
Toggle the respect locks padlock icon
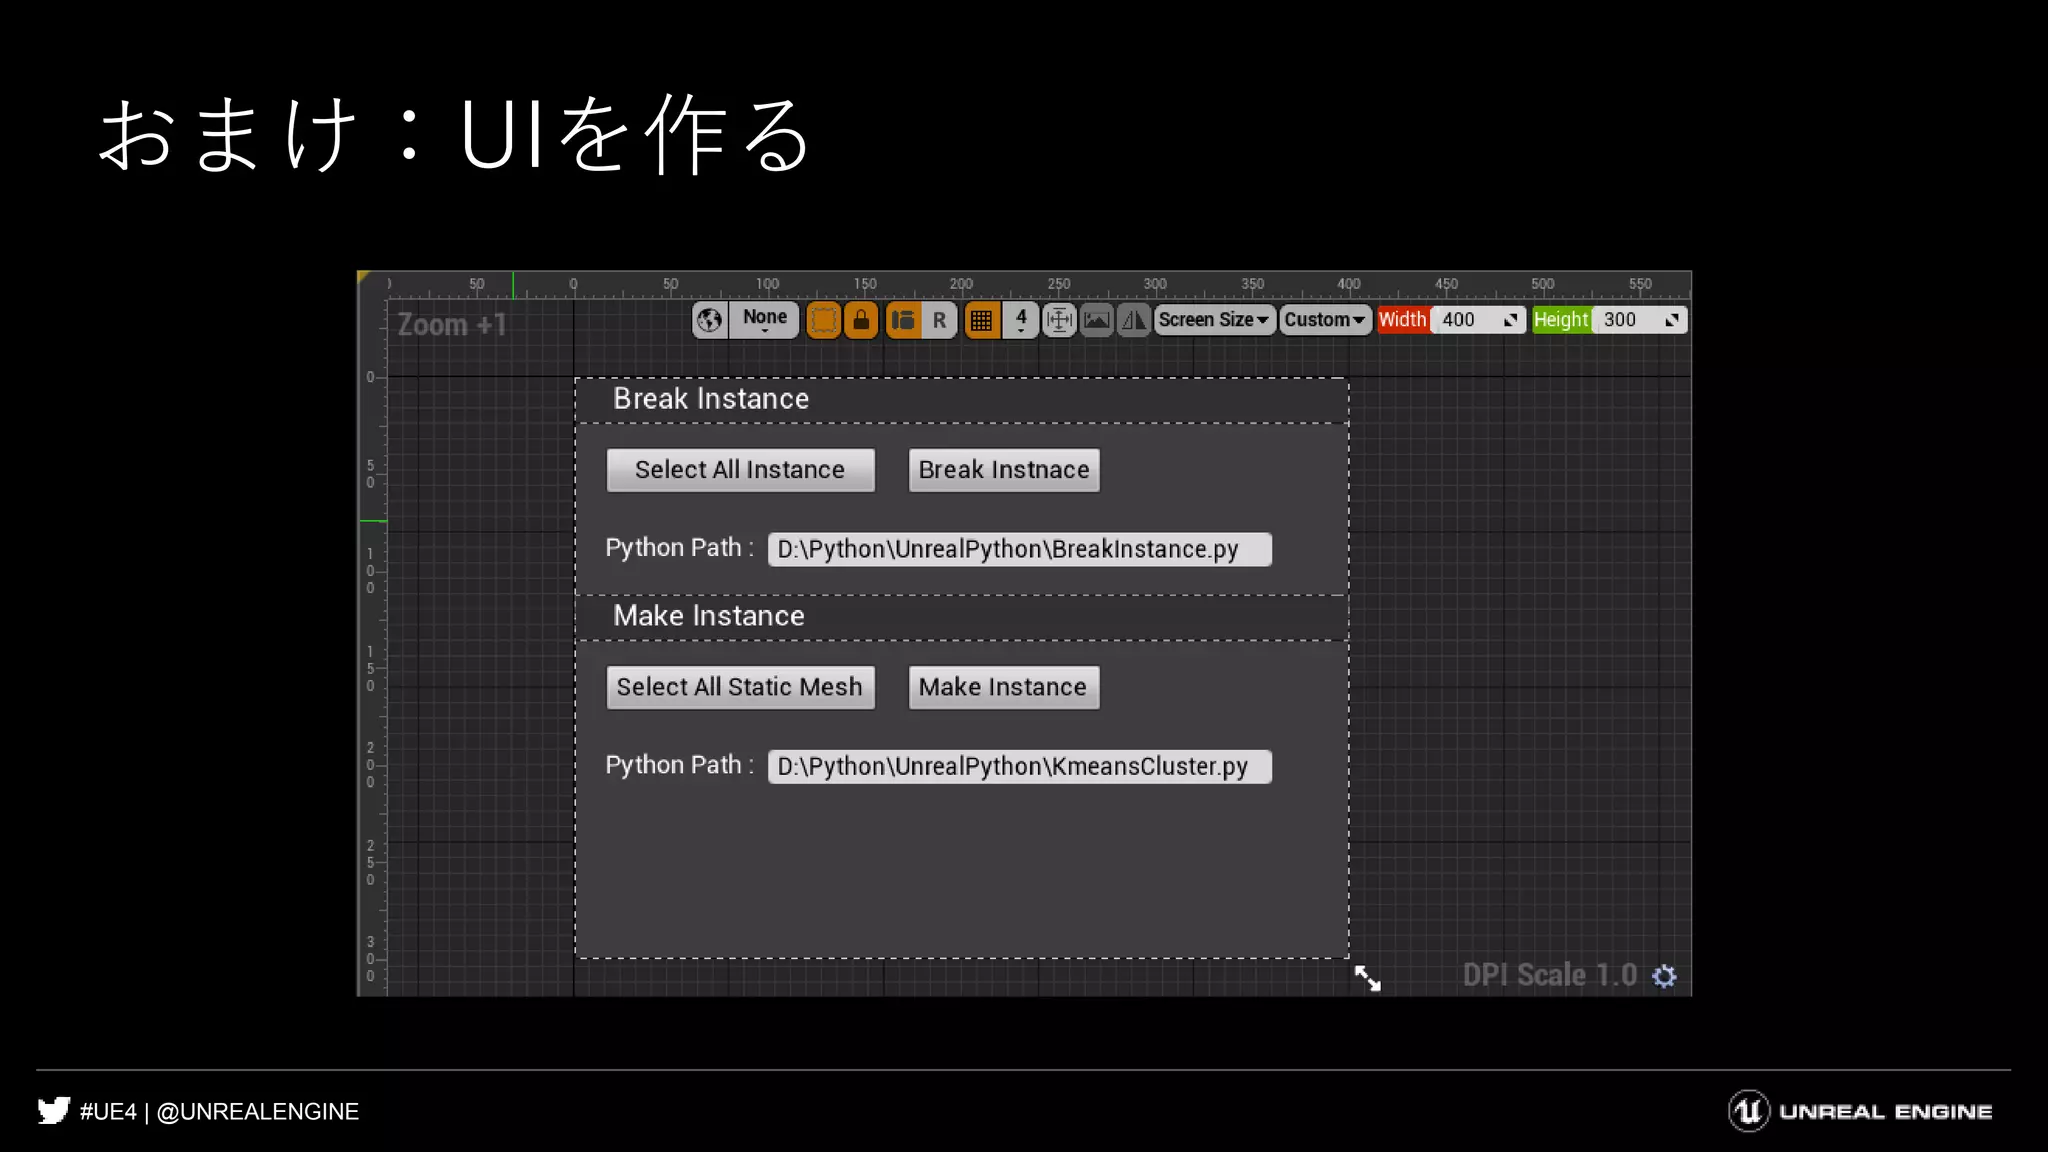click(x=861, y=320)
